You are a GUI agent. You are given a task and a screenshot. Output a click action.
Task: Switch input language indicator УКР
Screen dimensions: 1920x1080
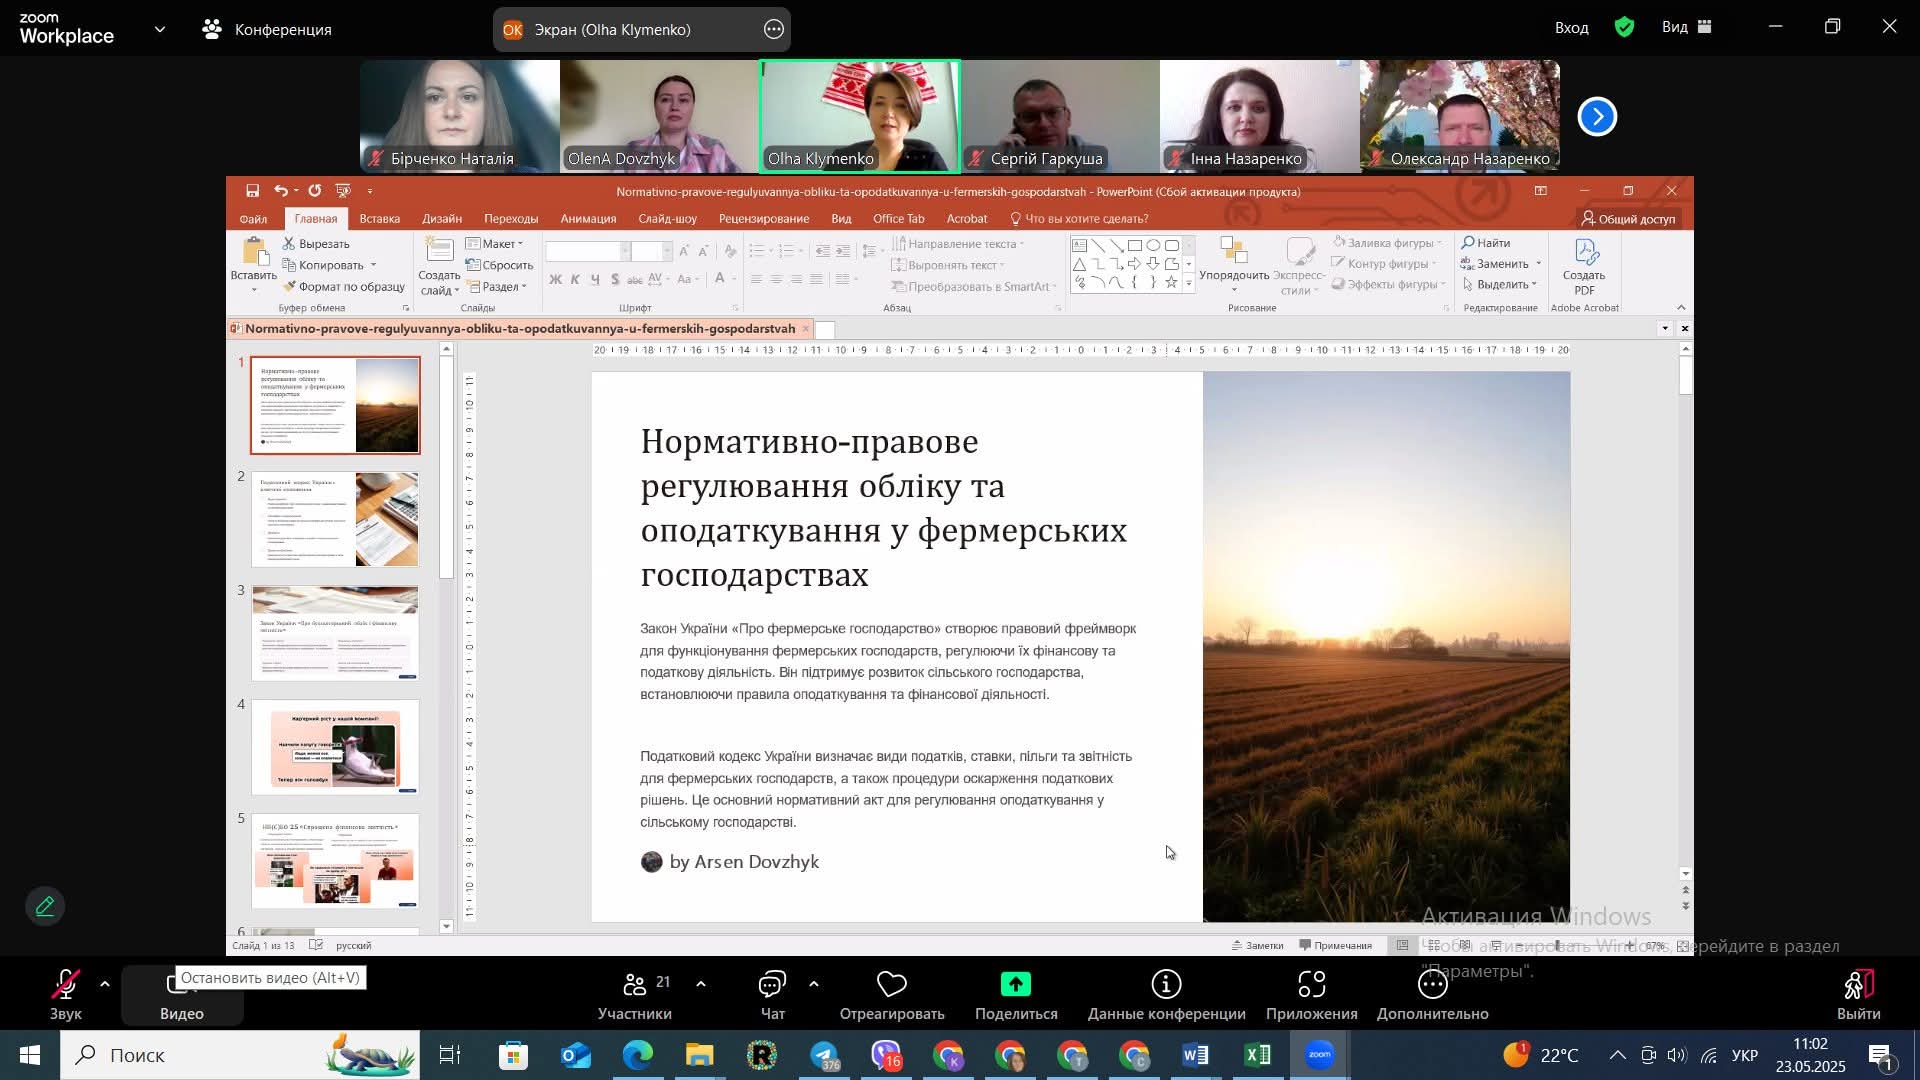[1744, 1055]
